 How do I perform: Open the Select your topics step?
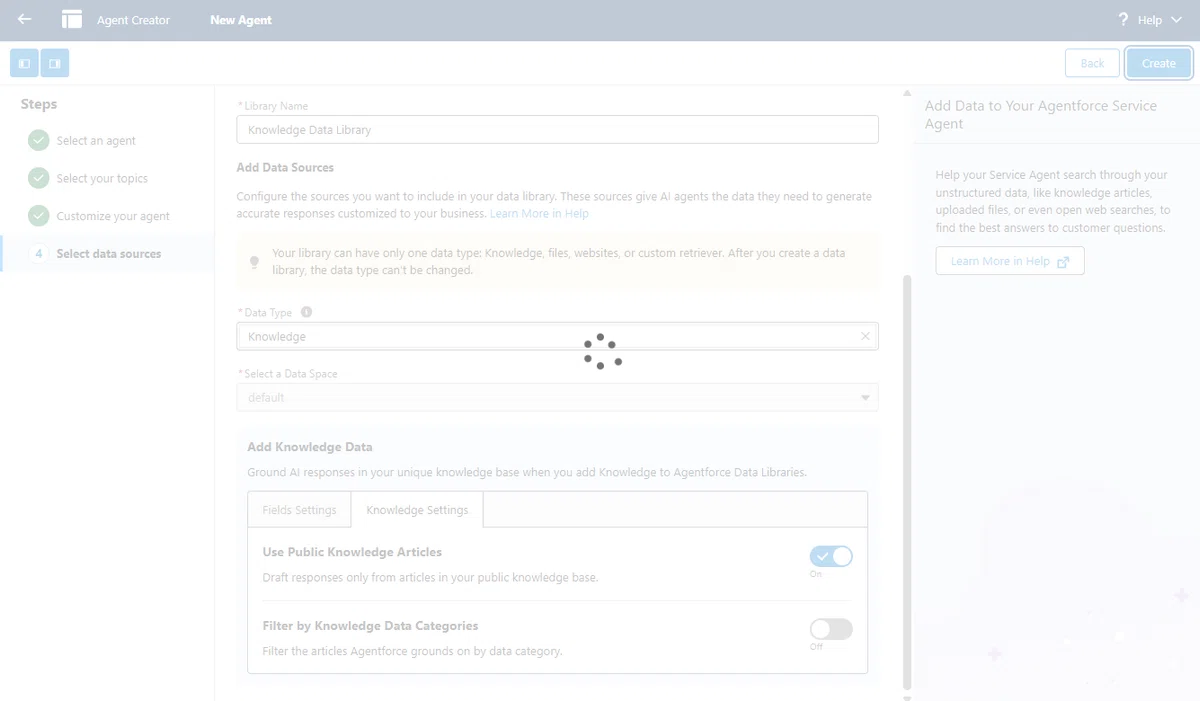[102, 178]
